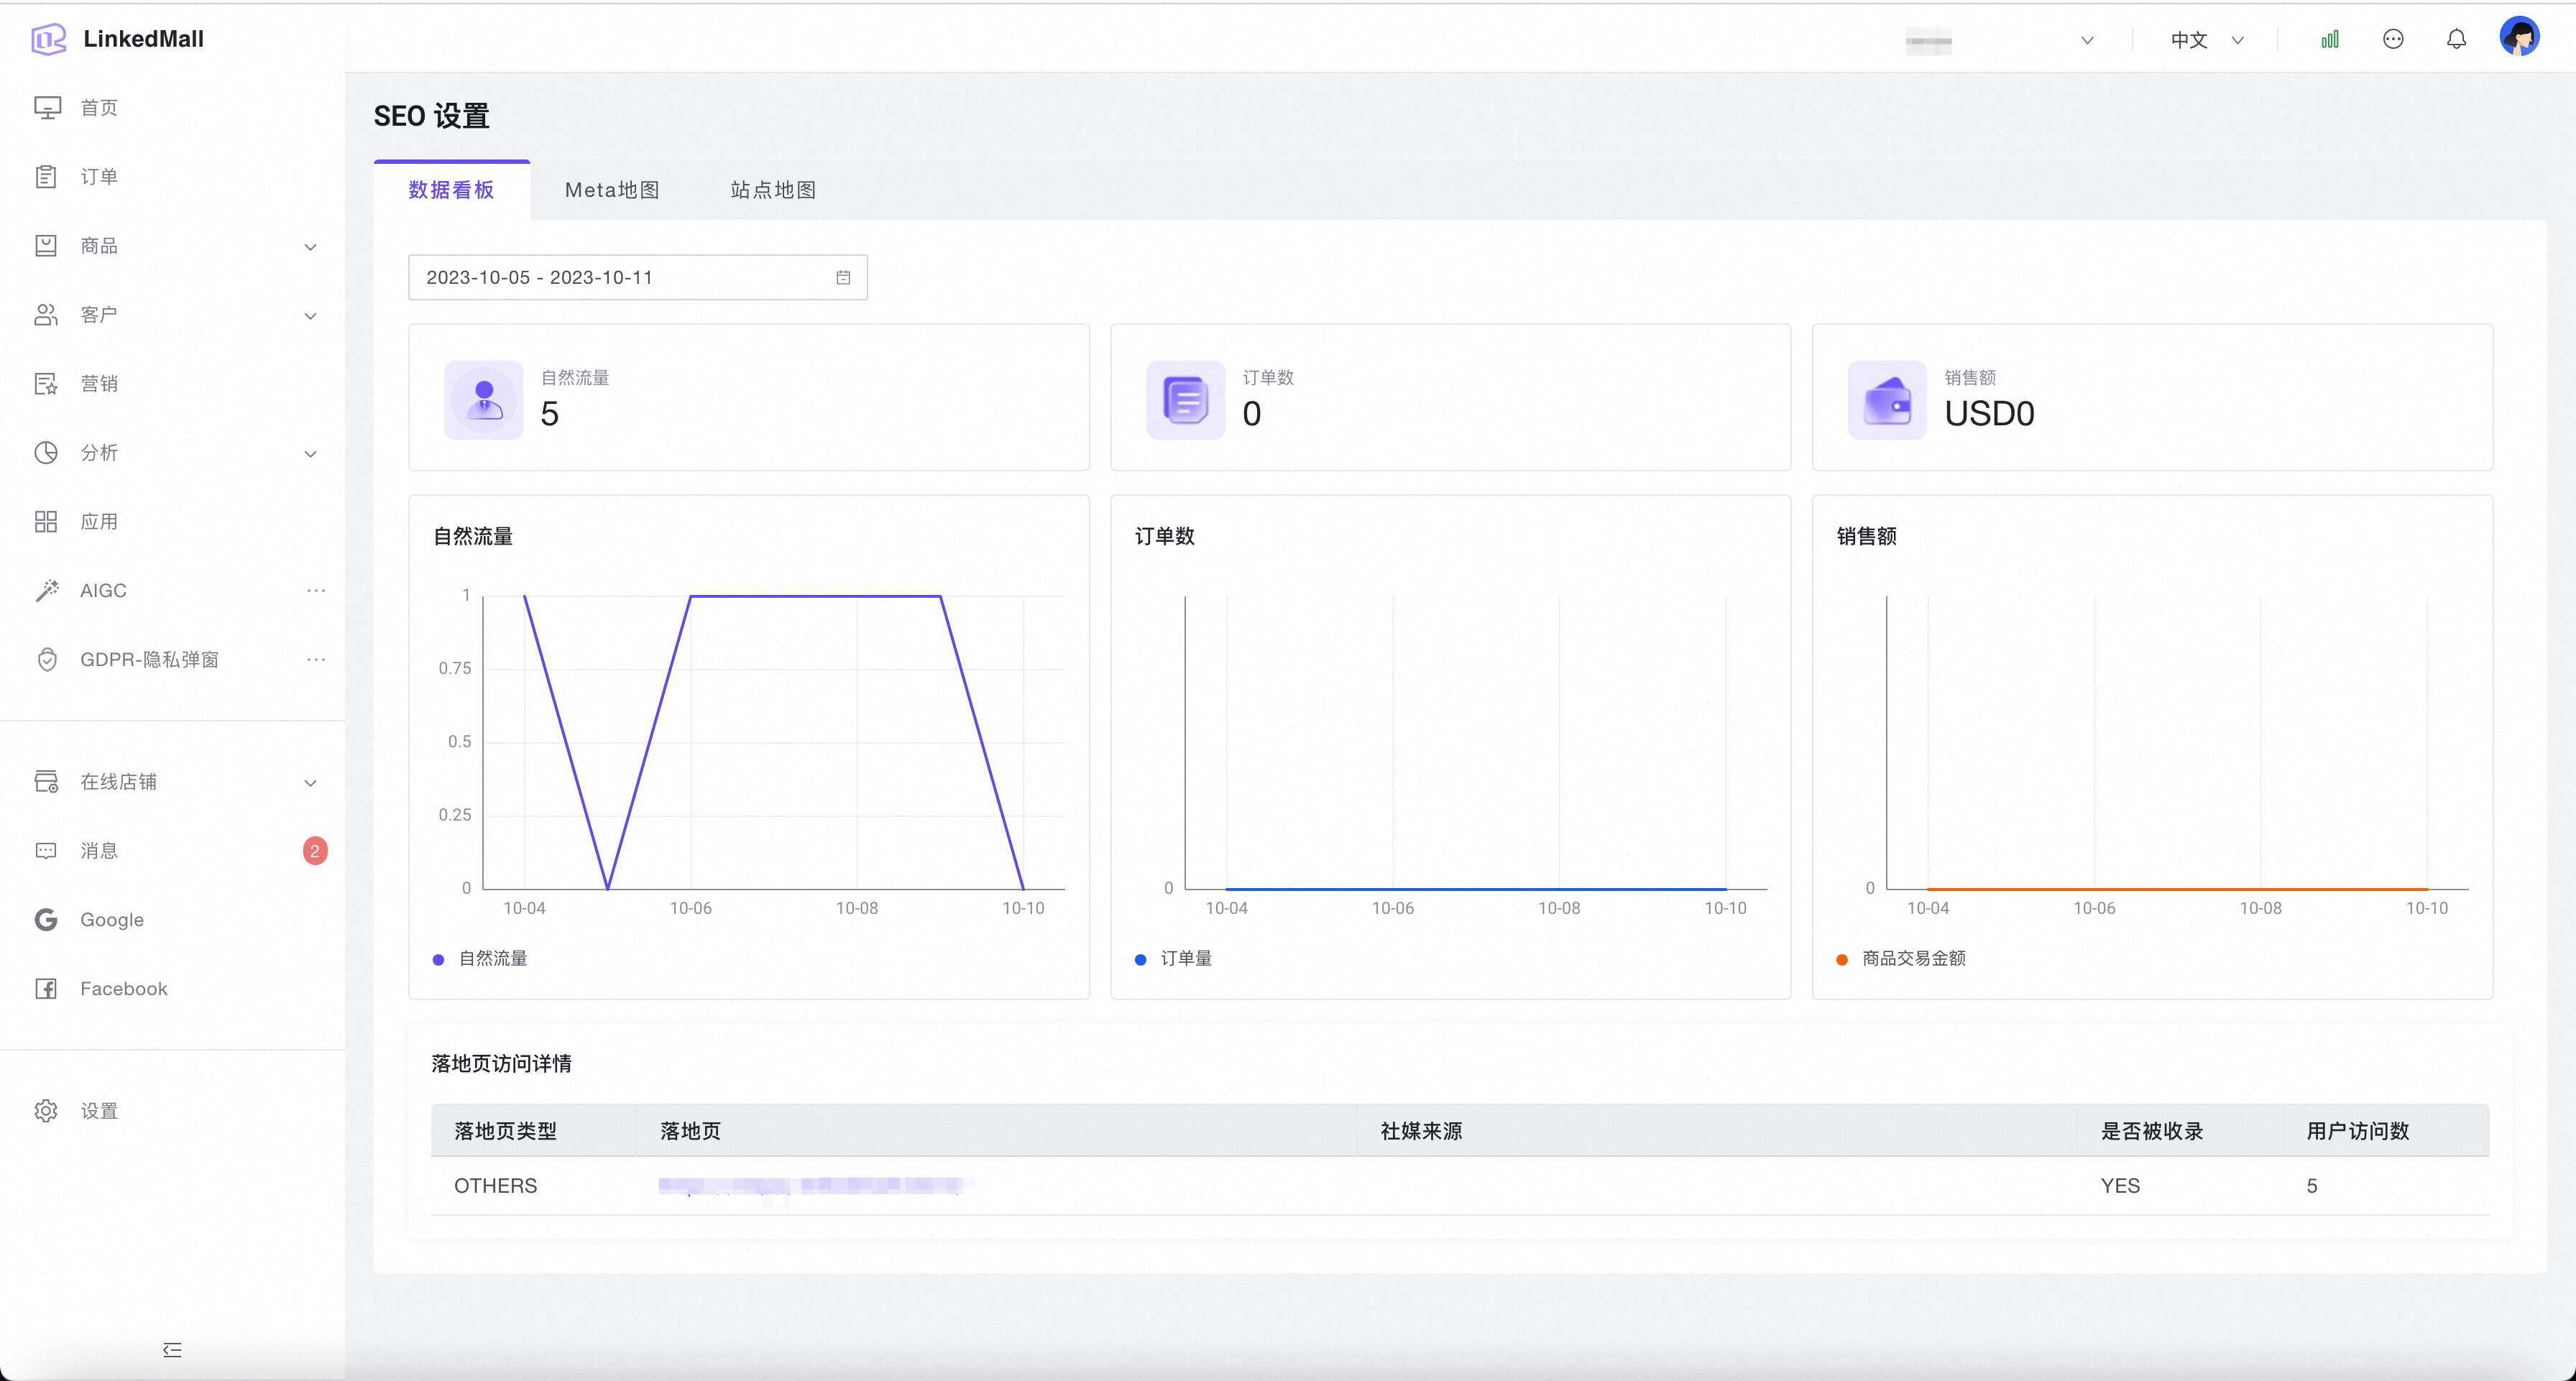Go to 设置 in the sidebar
The width and height of the screenshot is (2576, 1381).
click(x=99, y=1111)
